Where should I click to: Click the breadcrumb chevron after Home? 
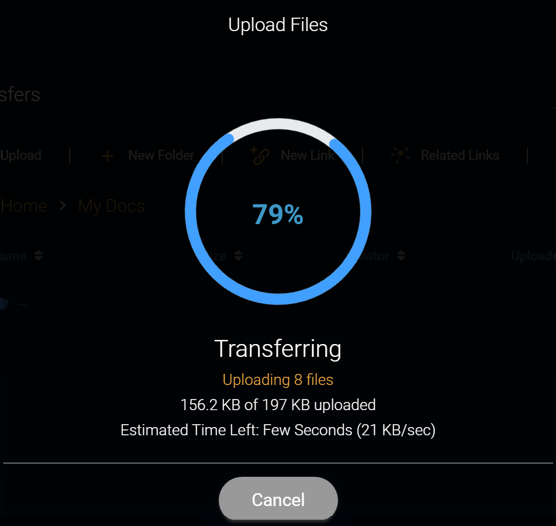pos(63,205)
